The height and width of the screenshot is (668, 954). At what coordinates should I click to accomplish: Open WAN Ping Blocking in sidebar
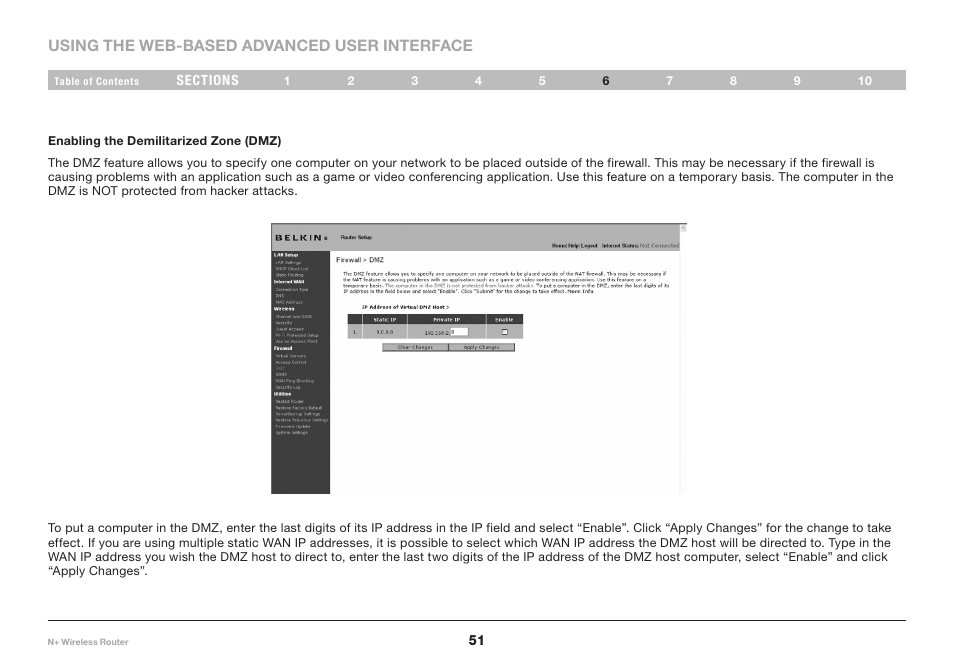click(294, 381)
